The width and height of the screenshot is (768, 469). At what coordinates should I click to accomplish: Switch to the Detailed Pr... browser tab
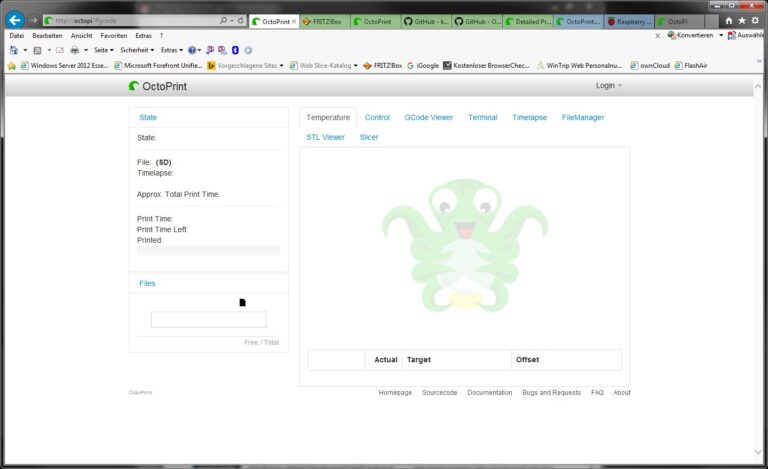pos(528,22)
